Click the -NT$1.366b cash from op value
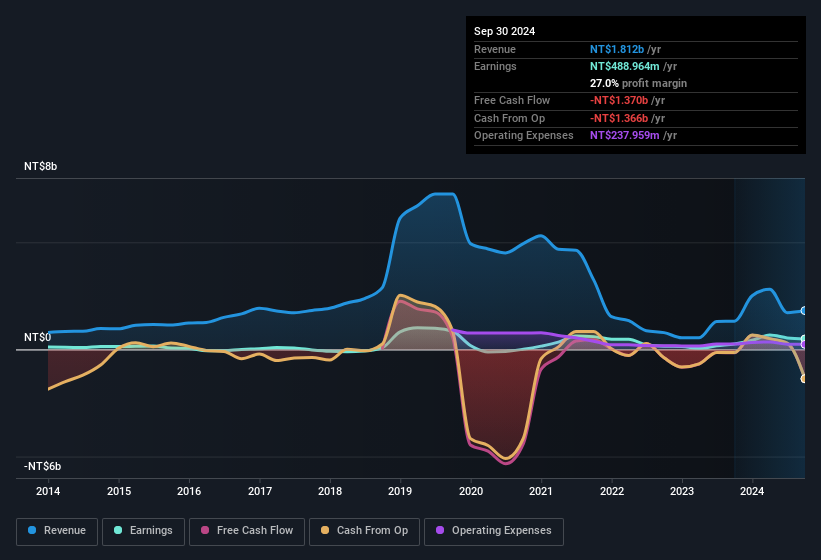 (x=619, y=118)
